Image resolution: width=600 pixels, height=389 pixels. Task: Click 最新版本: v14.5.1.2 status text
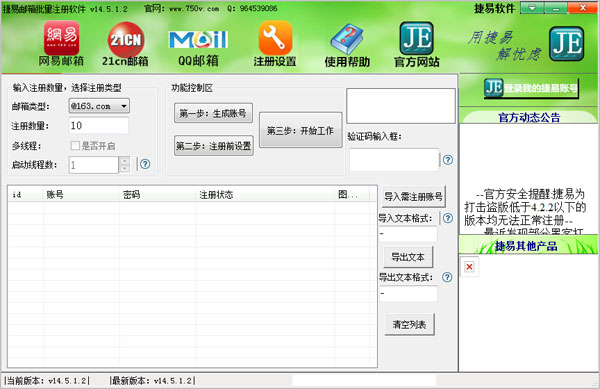152,381
